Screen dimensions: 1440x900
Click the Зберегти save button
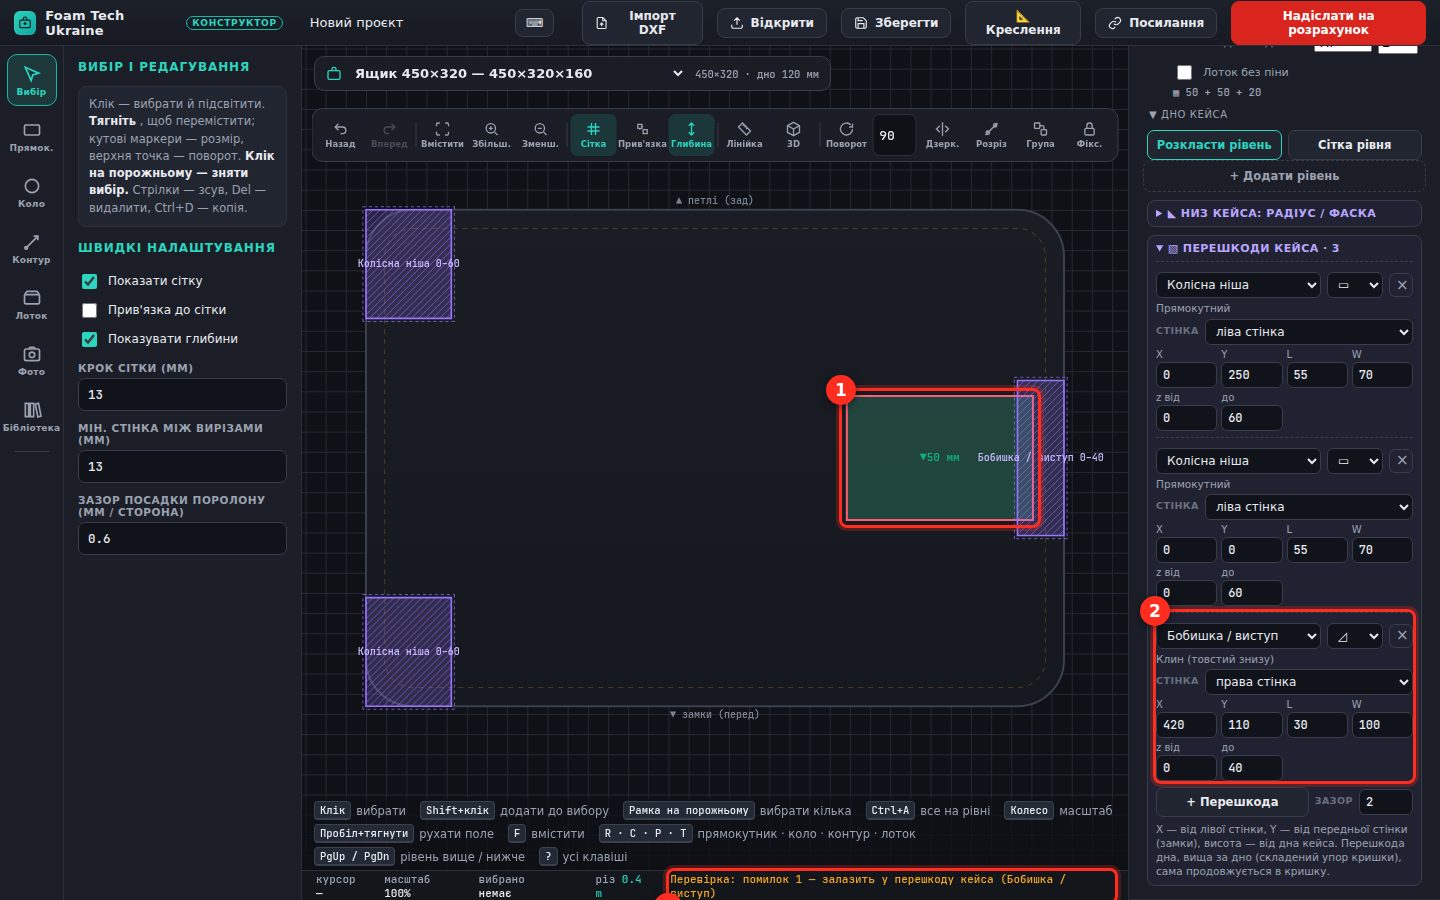point(896,22)
